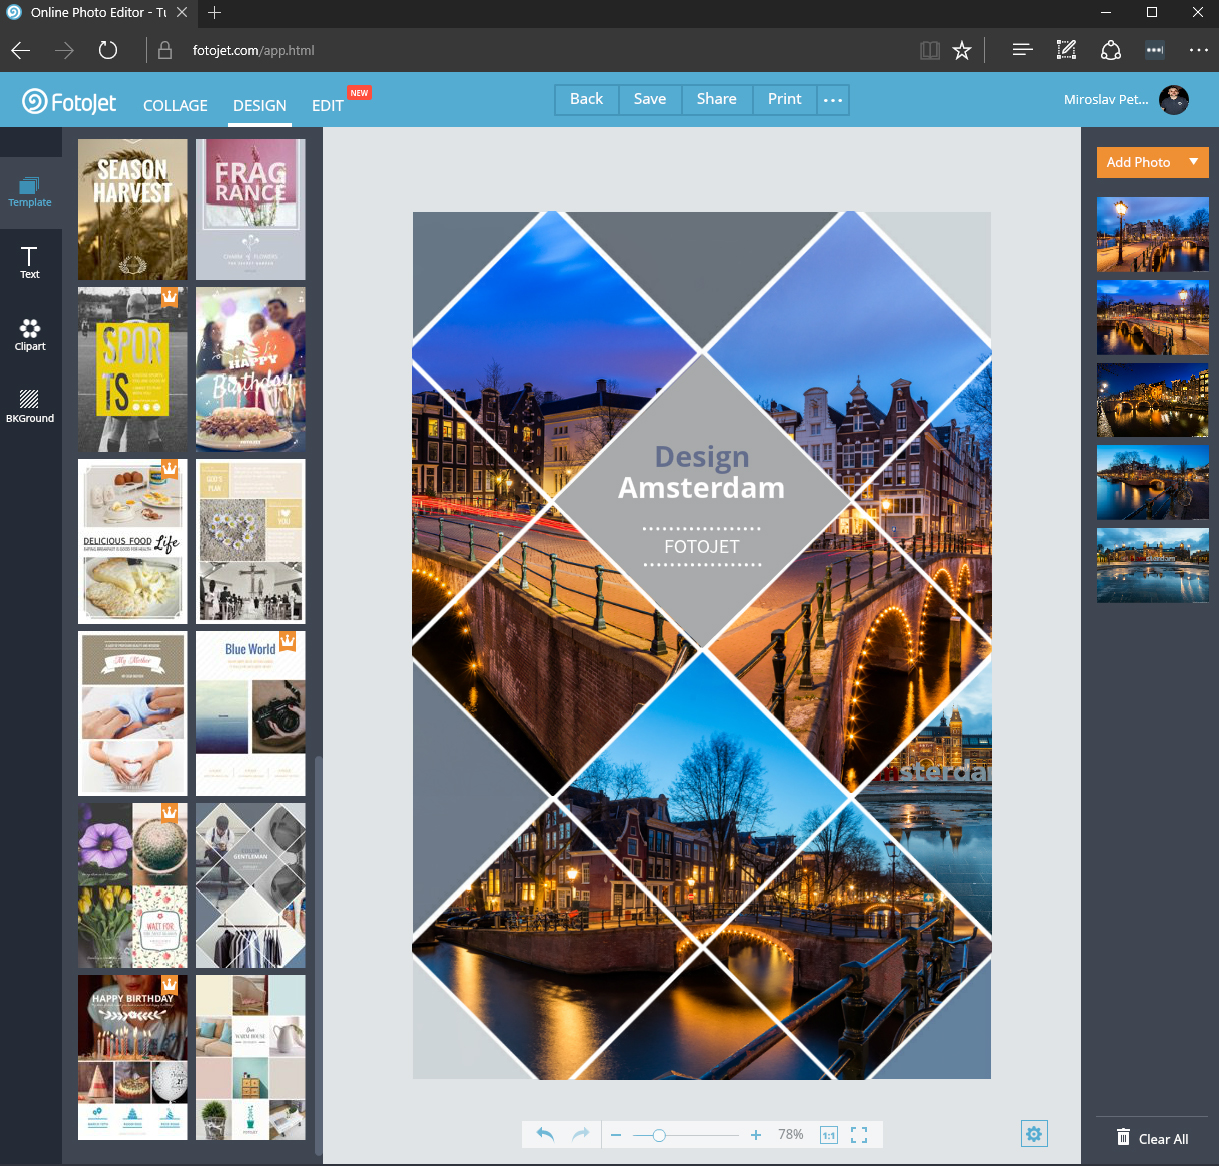
Task: Select the Blue World template thumbnail
Action: coord(251,713)
